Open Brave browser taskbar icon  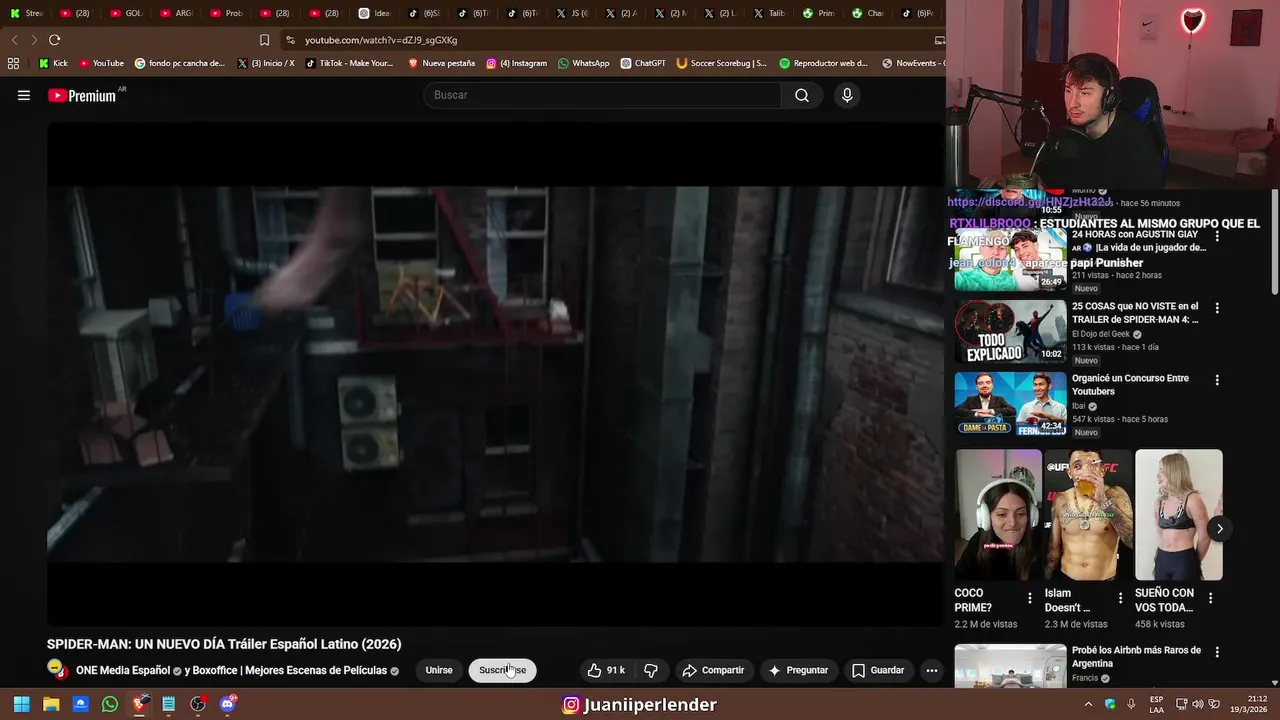click(140, 704)
